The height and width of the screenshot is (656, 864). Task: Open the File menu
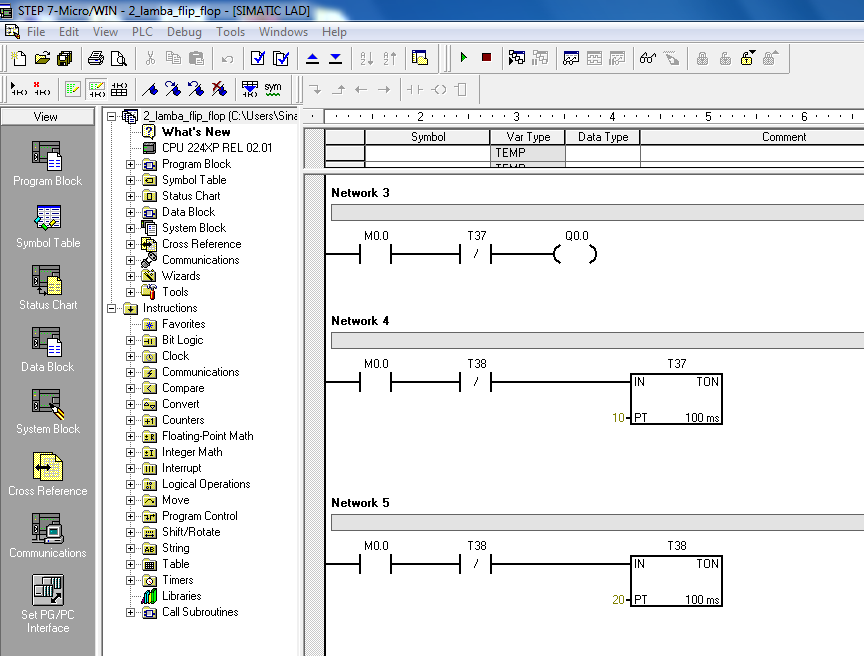point(36,32)
